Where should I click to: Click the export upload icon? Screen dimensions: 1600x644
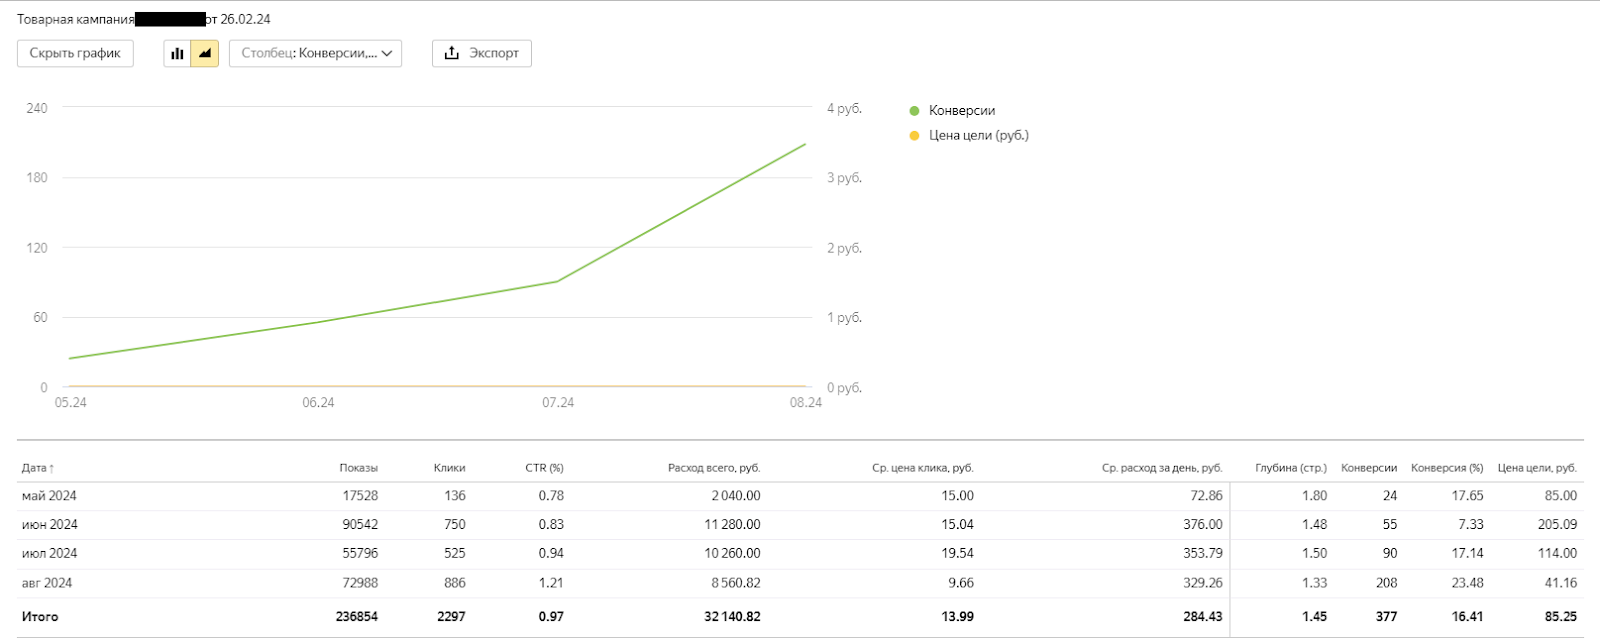[452, 53]
